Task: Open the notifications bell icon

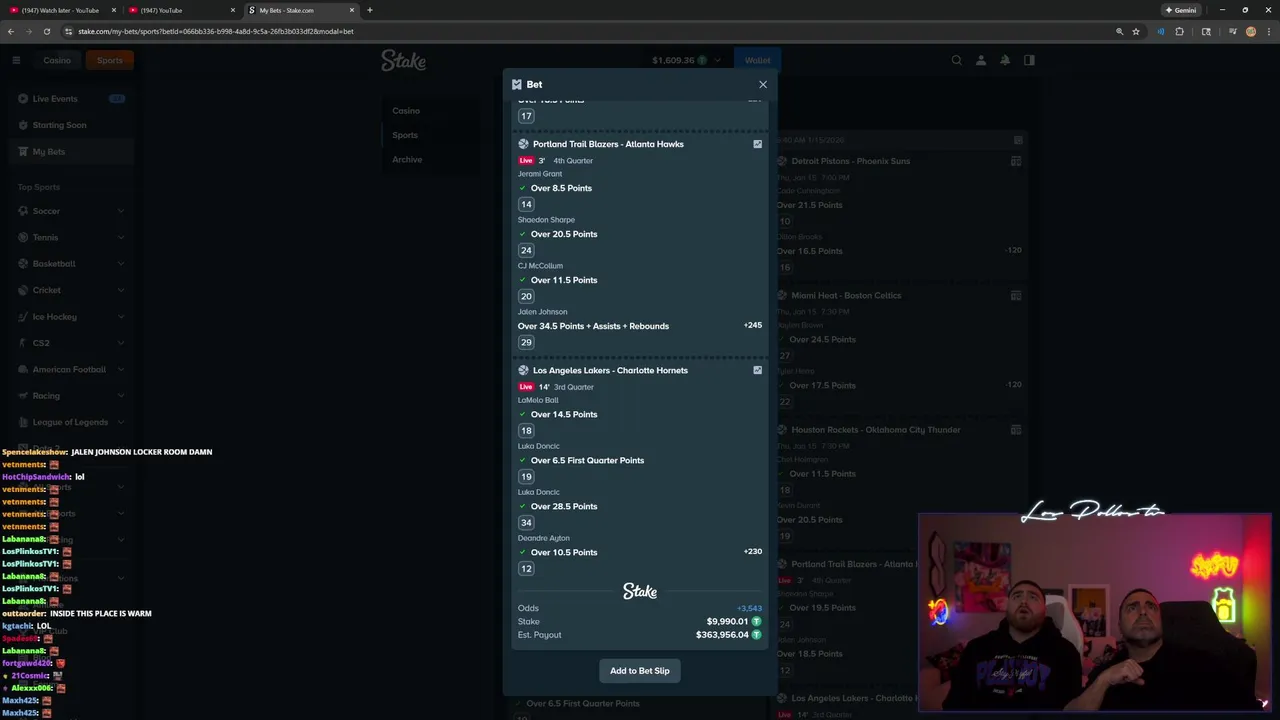Action: point(1005,60)
